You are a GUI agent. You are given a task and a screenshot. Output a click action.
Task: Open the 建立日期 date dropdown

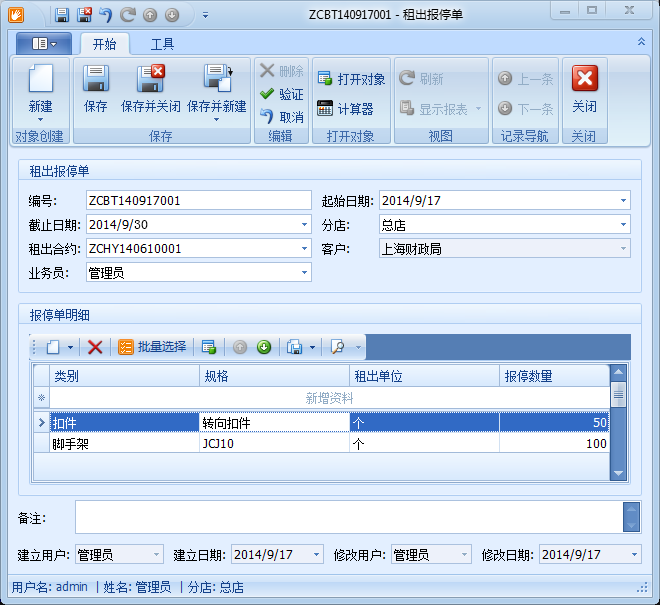click(316, 554)
